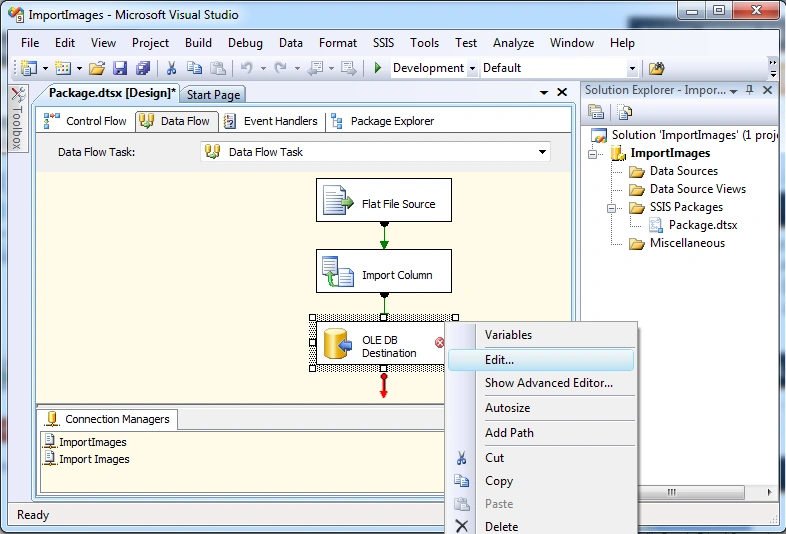Click the Undo arrow icon
The width and height of the screenshot is (786, 534).
(x=247, y=67)
